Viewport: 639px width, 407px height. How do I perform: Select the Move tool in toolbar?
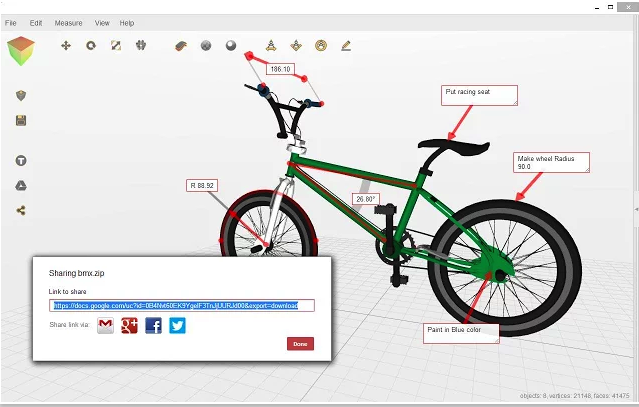point(66,46)
